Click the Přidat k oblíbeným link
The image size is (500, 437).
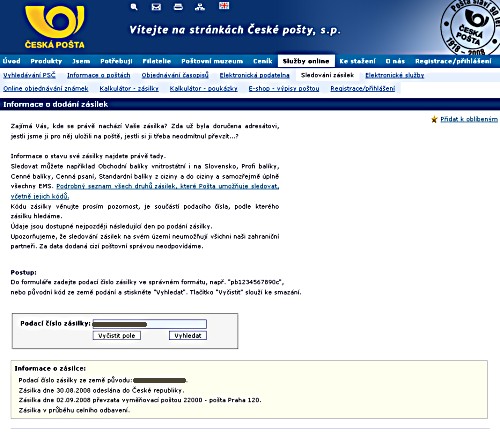(469, 119)
